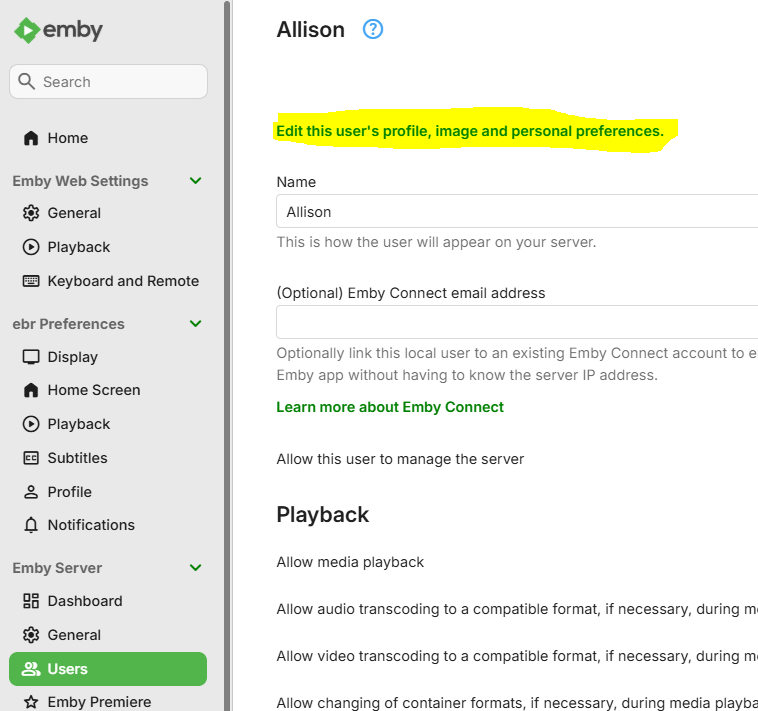The height and width of the screenshot is (711, 758).
Task: Open Learn more about Emby Connect
Action: 390,407
